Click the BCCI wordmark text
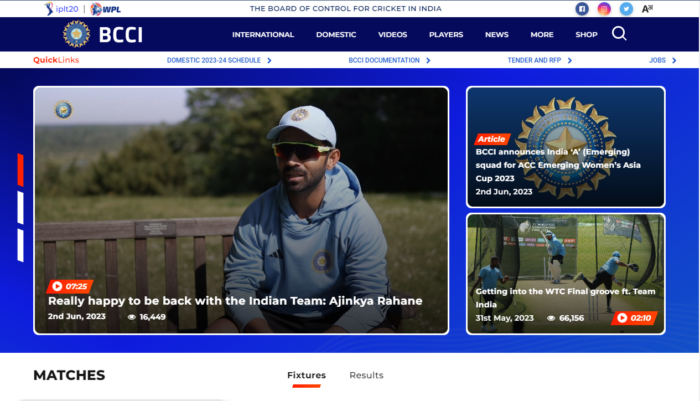 [121, 35]
